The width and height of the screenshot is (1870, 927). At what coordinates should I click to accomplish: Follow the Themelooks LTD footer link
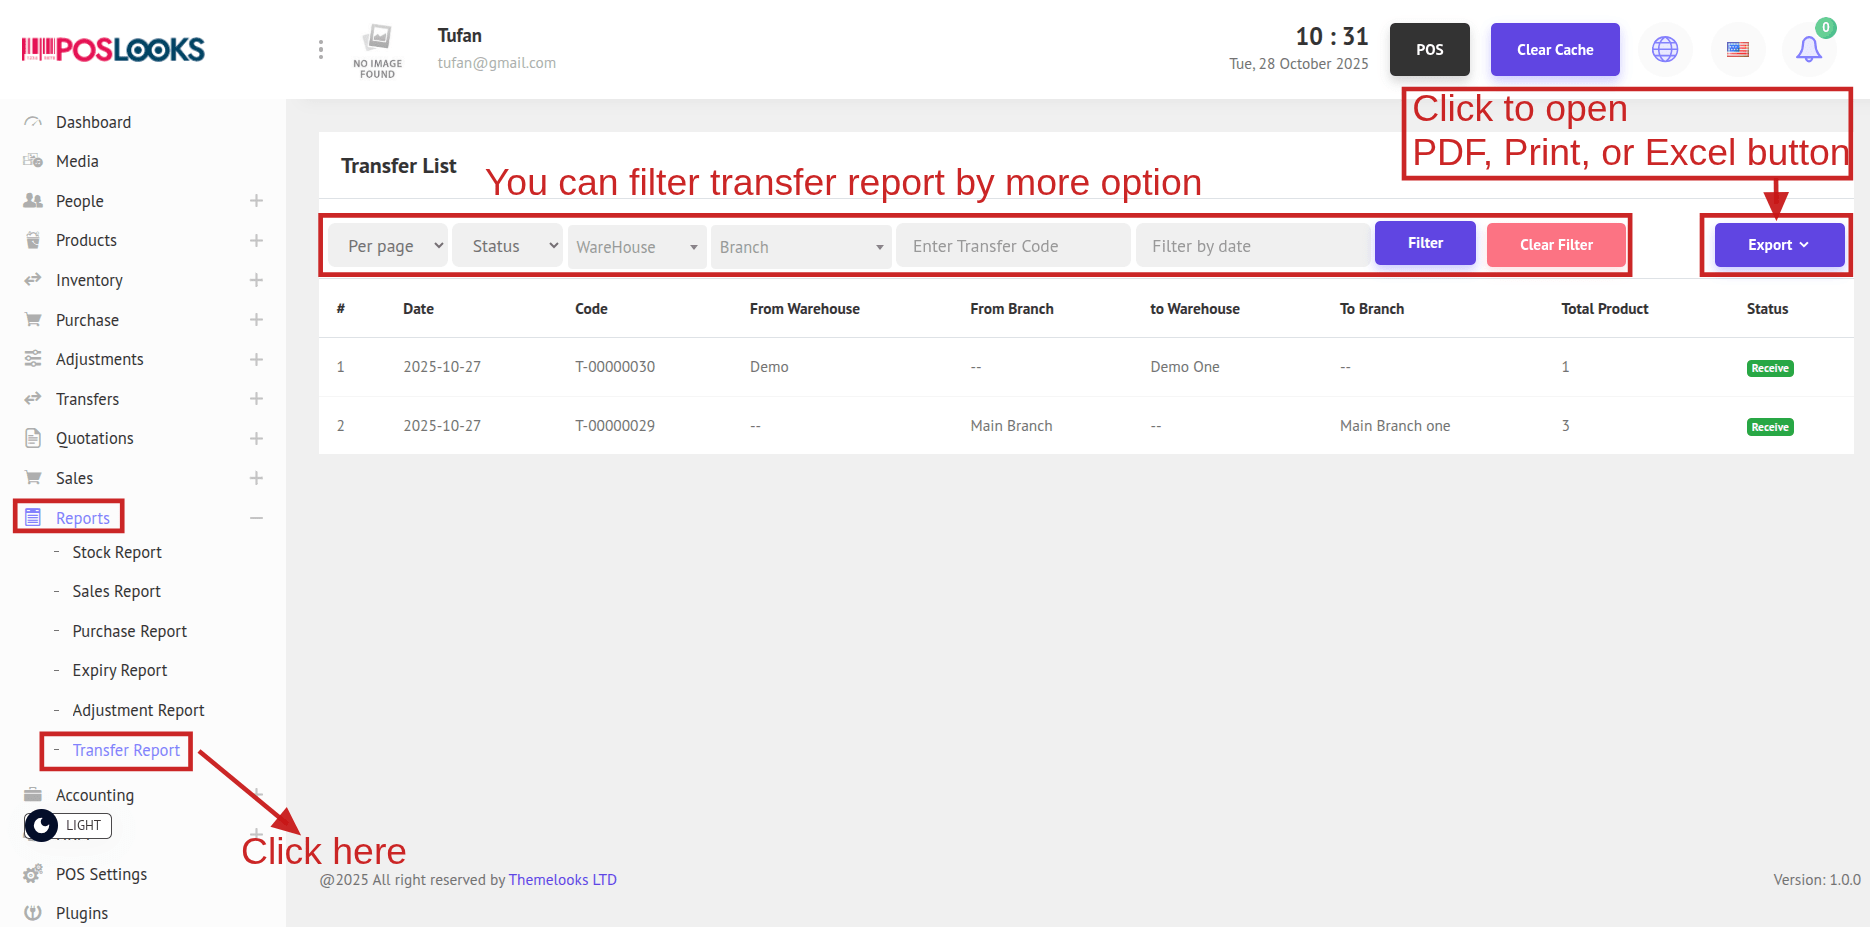[562, 880]
